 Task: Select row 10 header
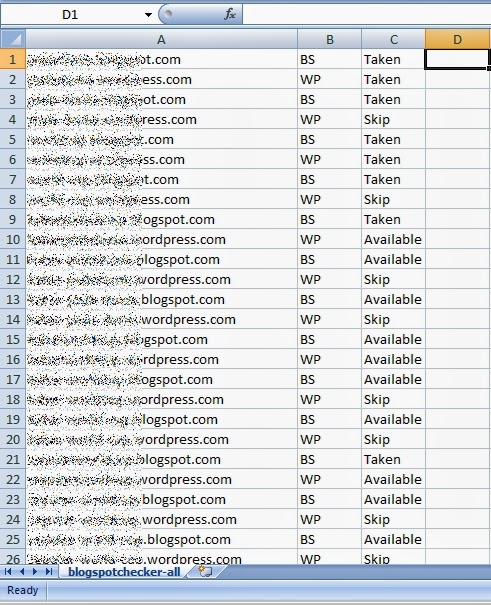(x=13, y=239)
